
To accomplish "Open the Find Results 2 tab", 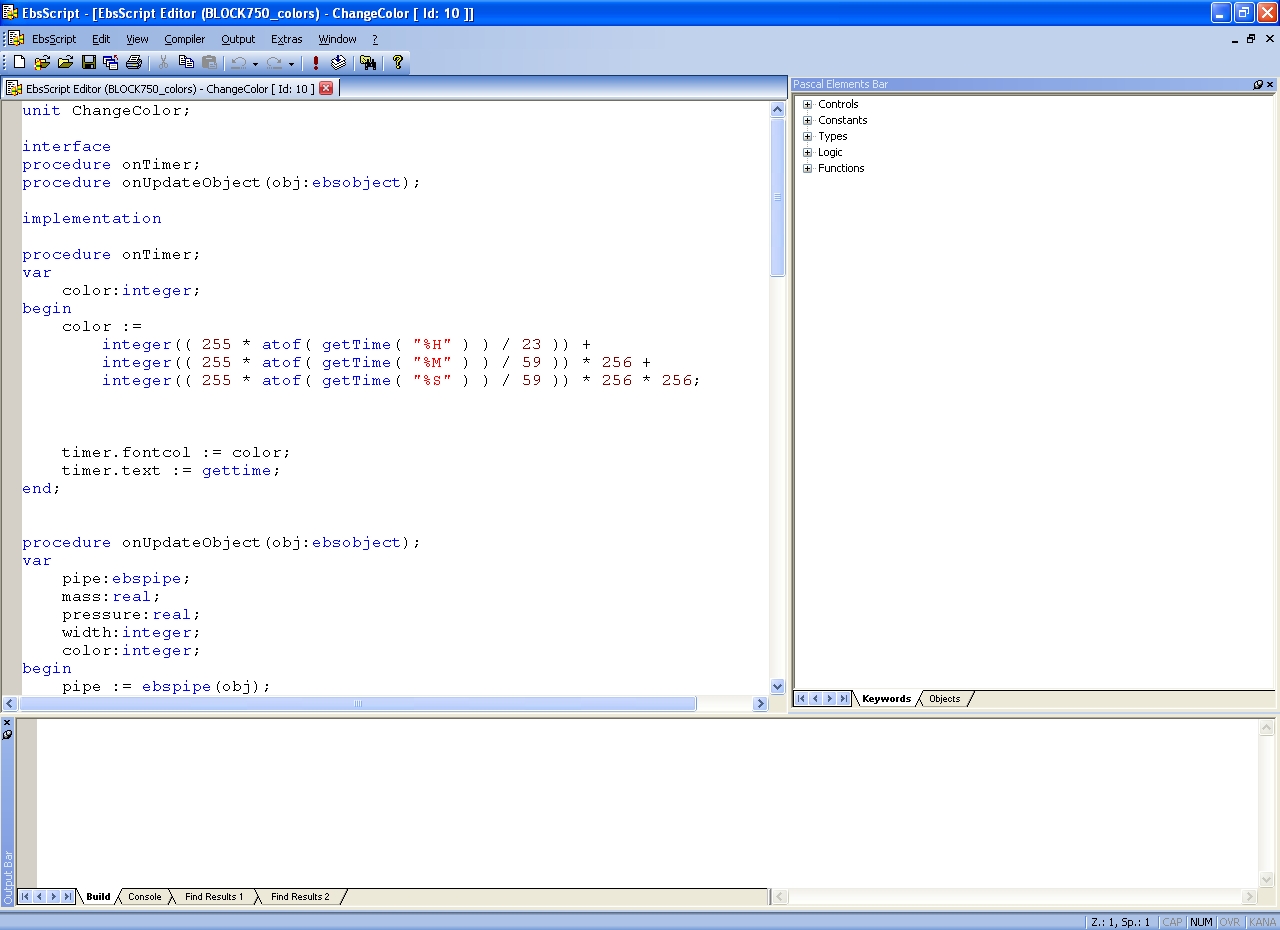I will point(300,897).
